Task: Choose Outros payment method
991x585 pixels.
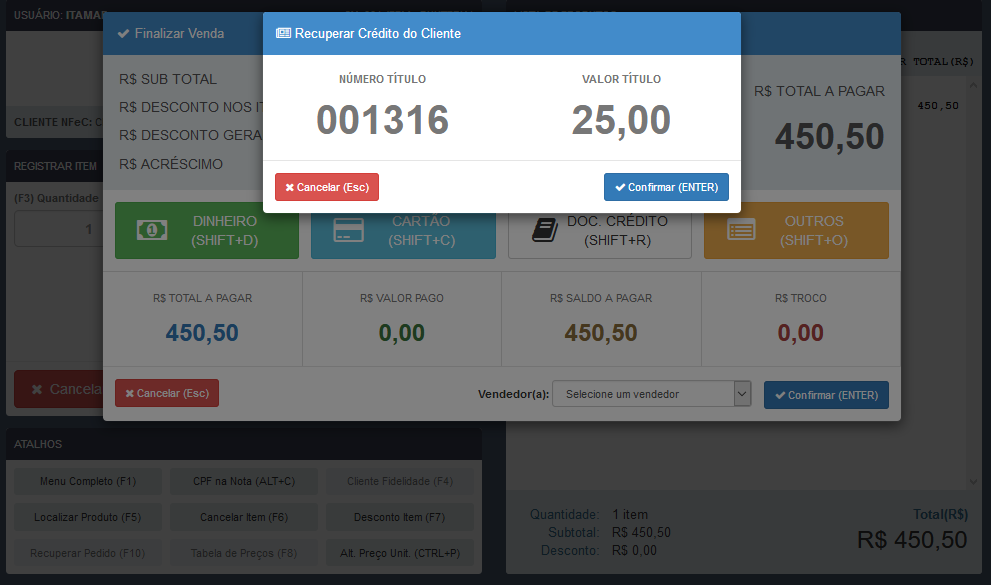Action: tap(796, 231)
